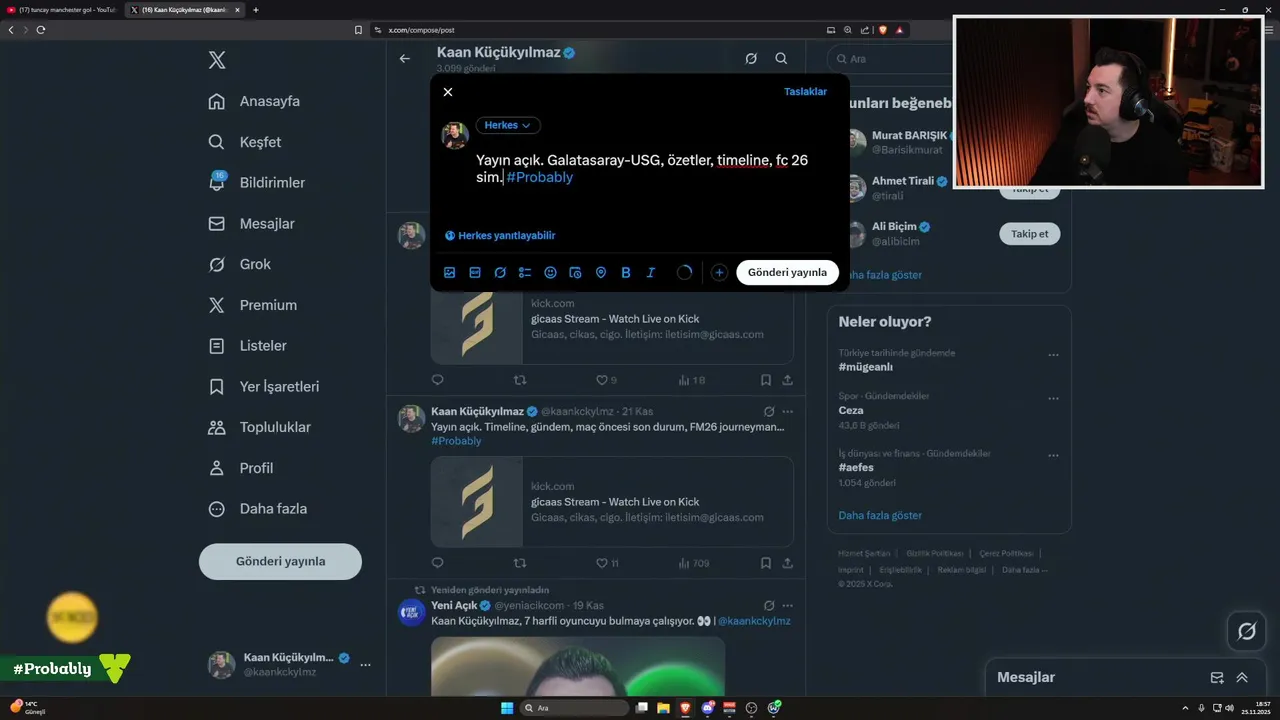Viewport: 1280px width, 720px height.
Task: Expand the Mesajlar drawer
Action: (x=1242, y=677)
